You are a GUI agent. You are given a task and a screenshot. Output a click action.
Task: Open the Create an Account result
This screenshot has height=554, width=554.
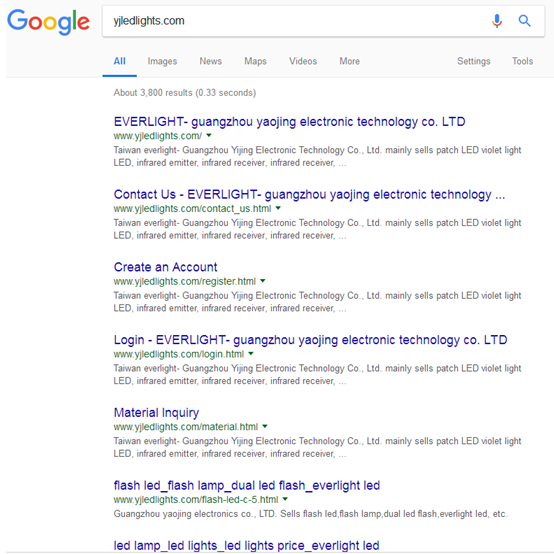pyautogui.click(x=165, y=267)
